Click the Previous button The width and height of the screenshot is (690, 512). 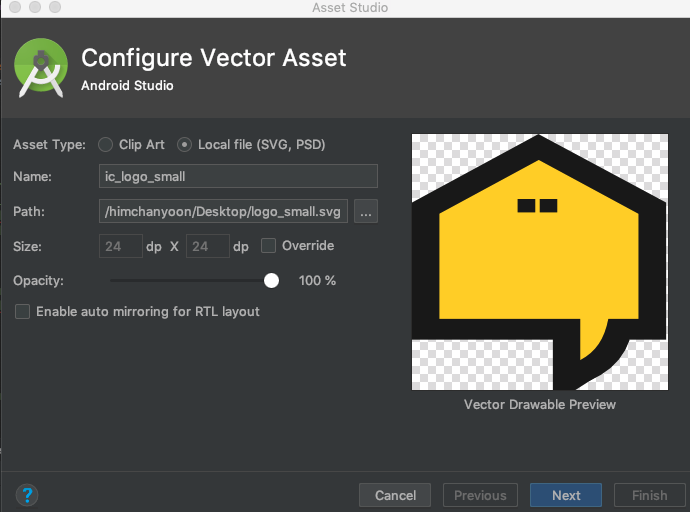480,495
